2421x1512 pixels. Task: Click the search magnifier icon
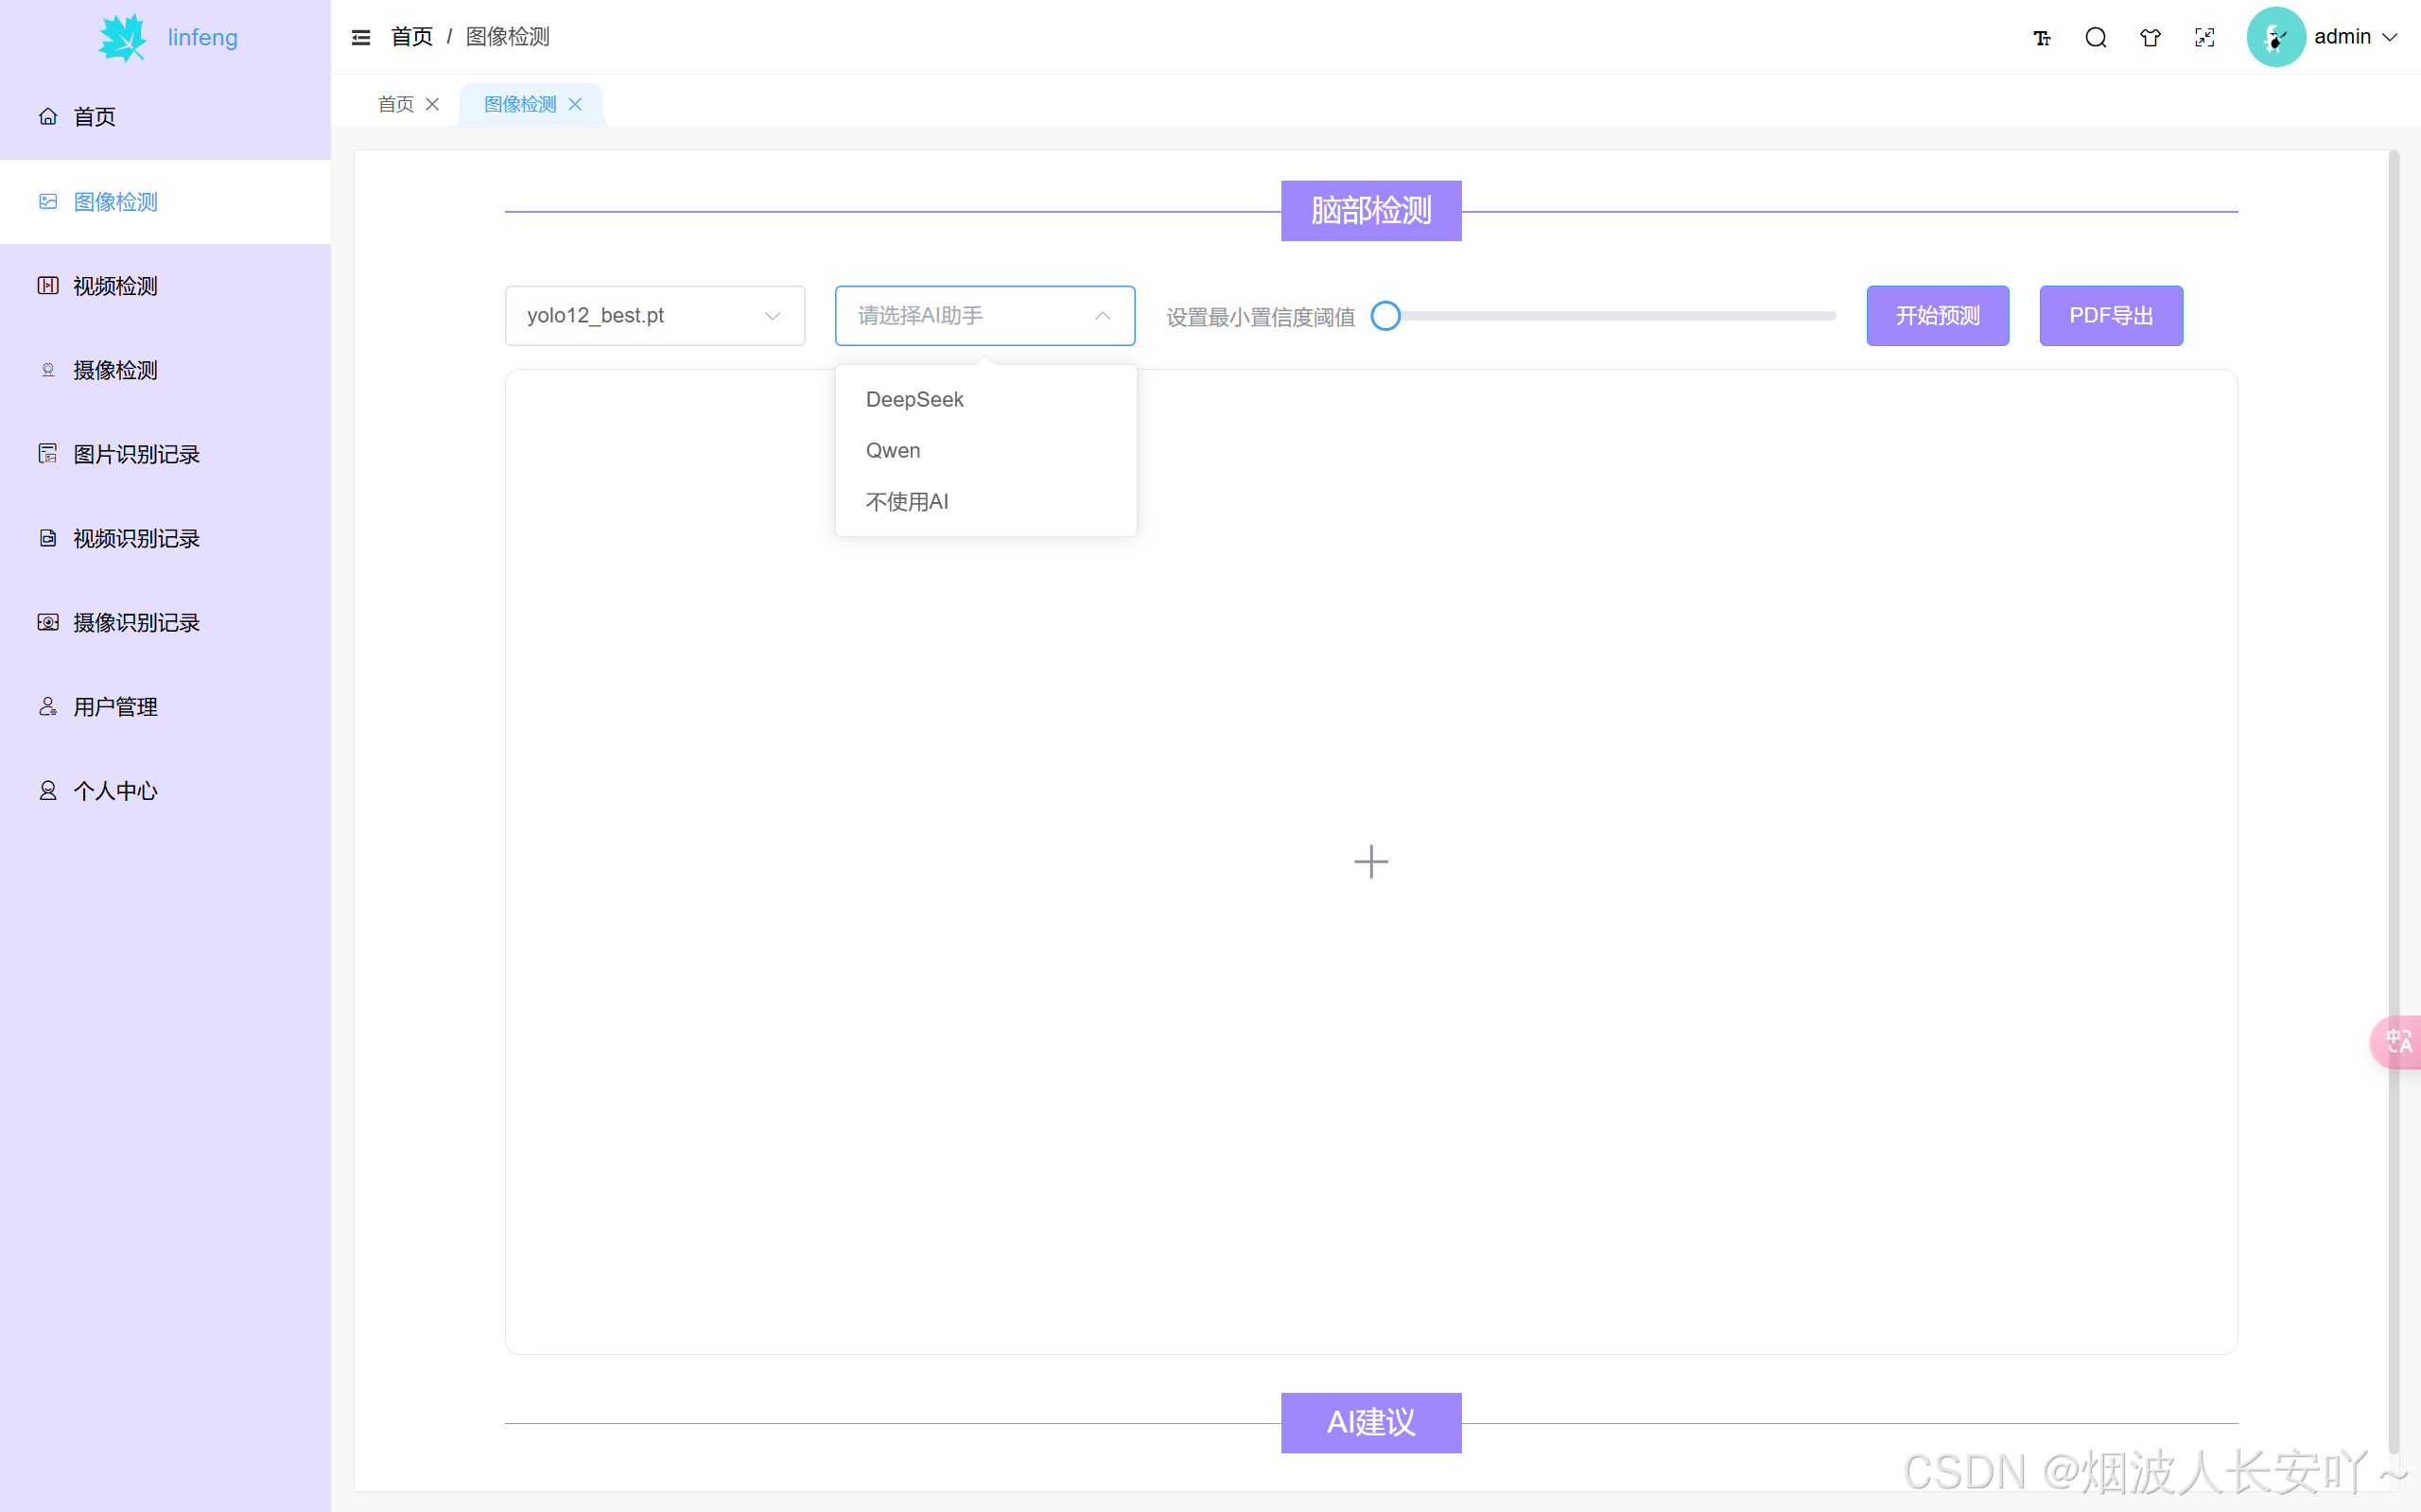tap(2095, 37)
